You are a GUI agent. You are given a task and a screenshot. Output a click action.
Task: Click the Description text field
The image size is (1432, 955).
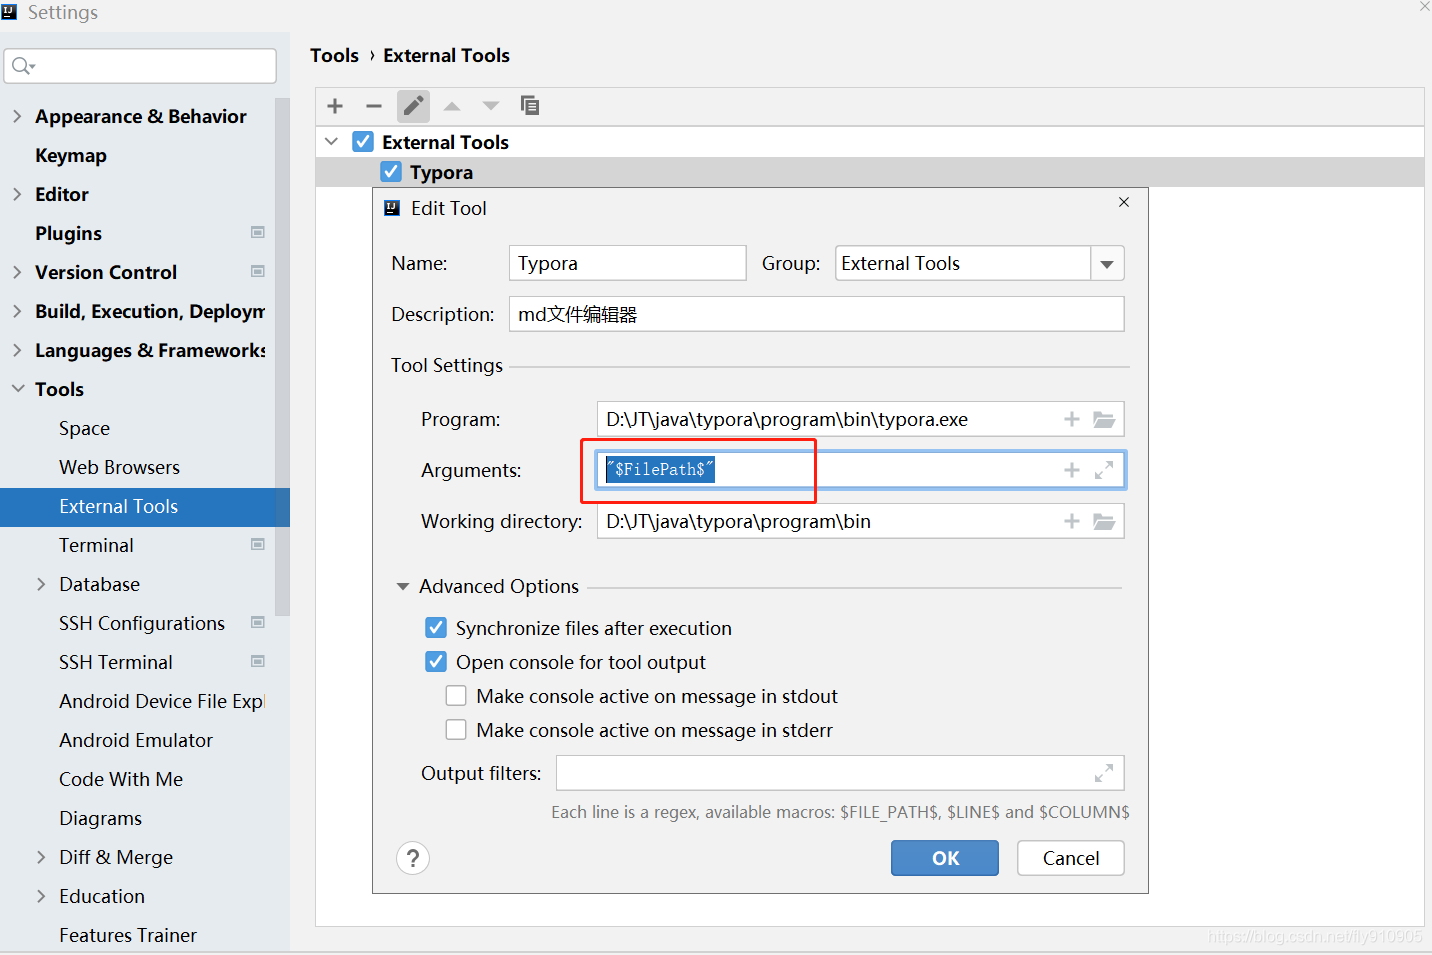[816, 315]
